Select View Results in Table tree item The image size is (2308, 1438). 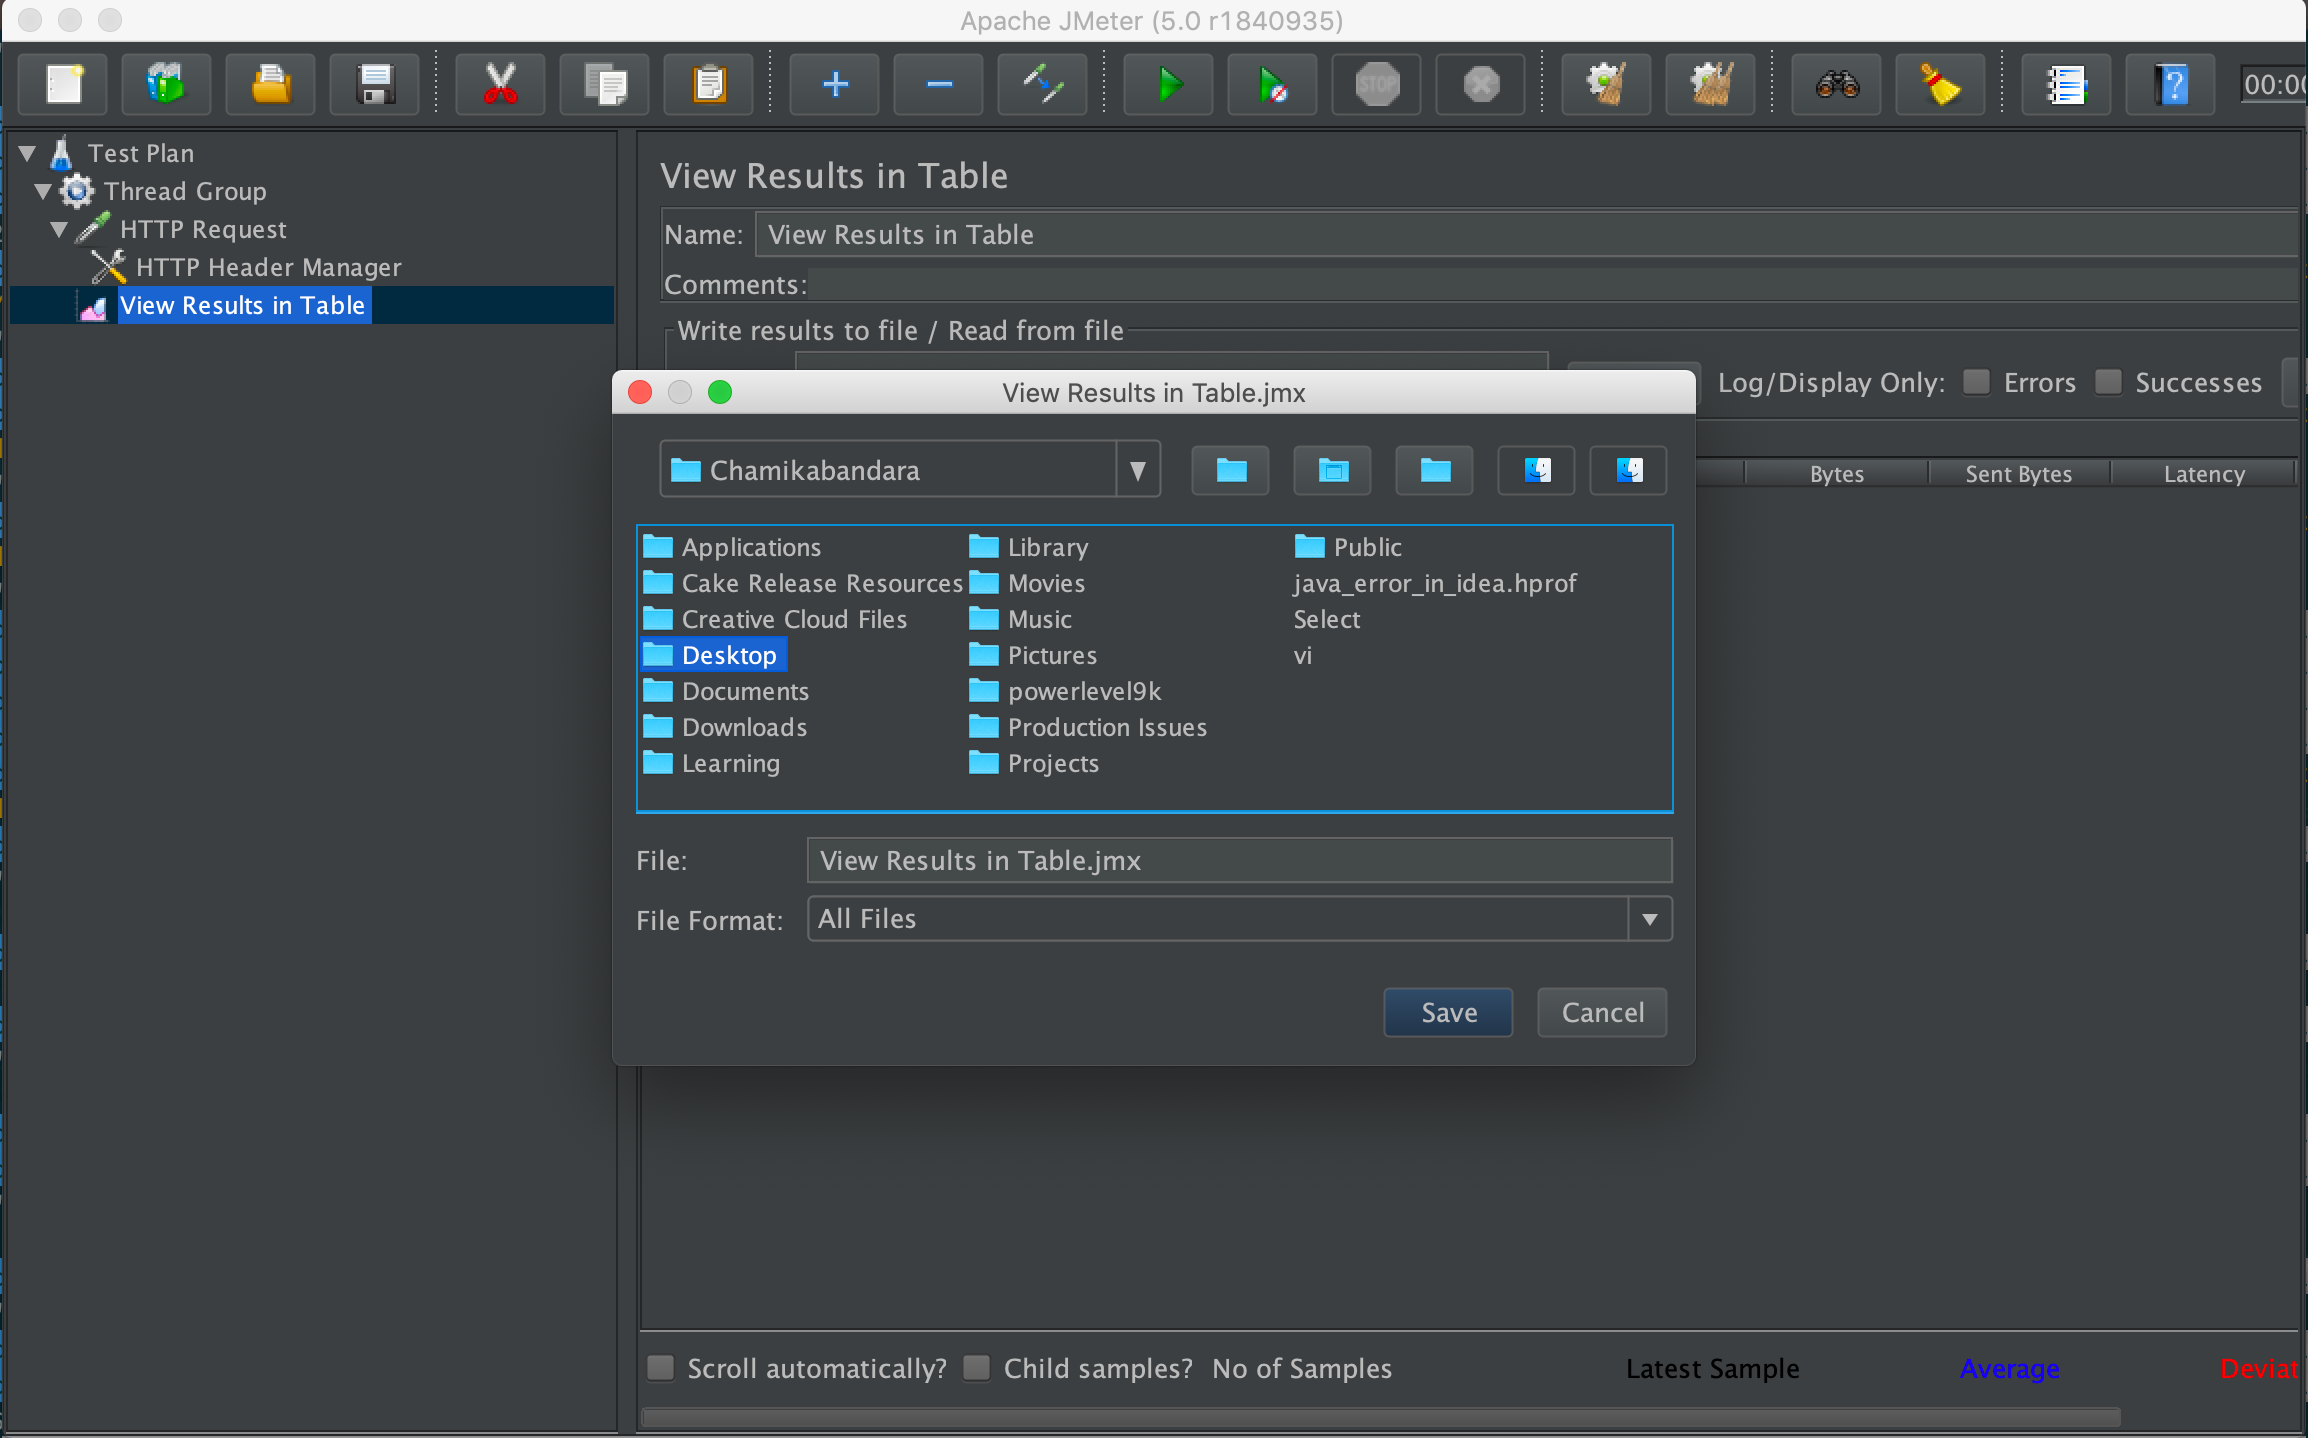pyautogui.click(x=242, y=305)
